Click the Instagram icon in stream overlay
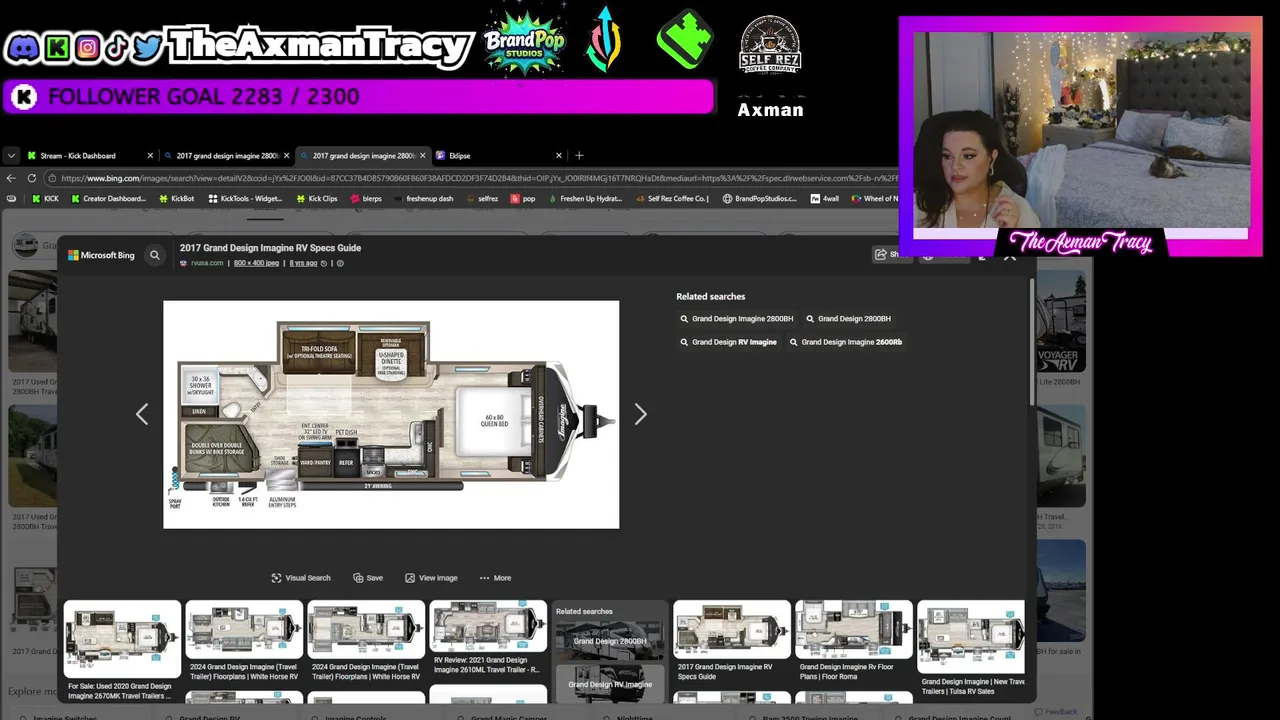The height and width of the screenshot is (720, 1280). (x=87, y=47)
